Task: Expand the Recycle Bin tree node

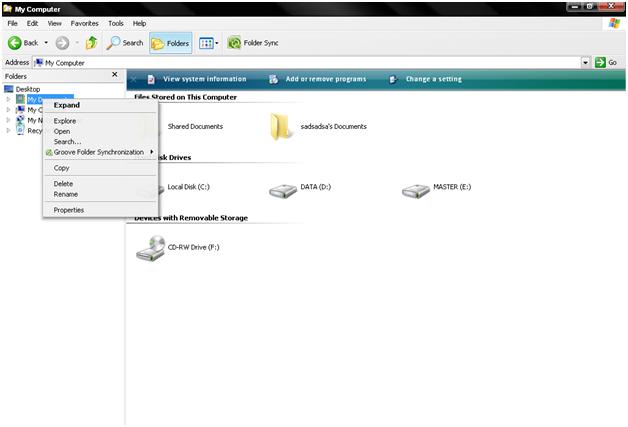Action: click(x=8, y=130)
